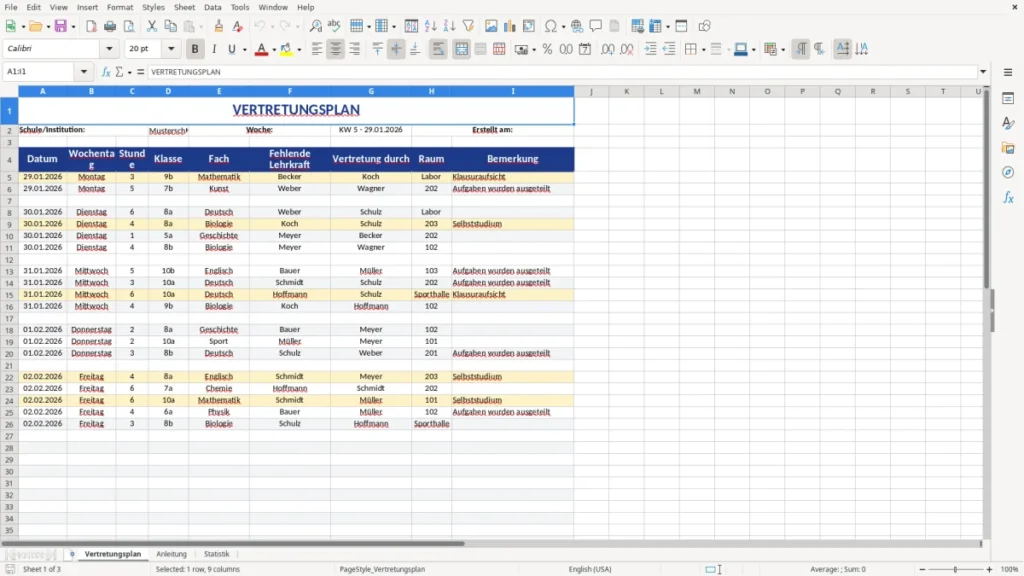Open Borders dropdown arrow
This screenshot has width=1024, height=576.
coord(703,50)
